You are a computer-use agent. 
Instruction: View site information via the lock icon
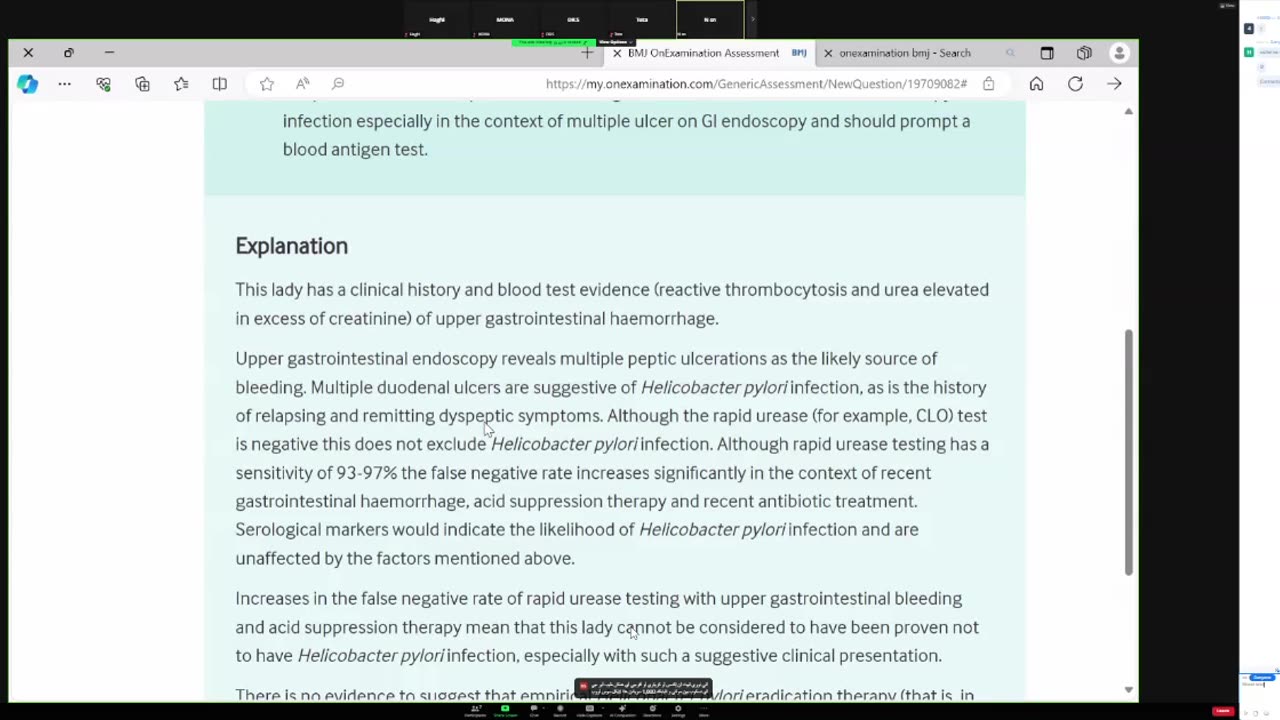coord(988,84)
